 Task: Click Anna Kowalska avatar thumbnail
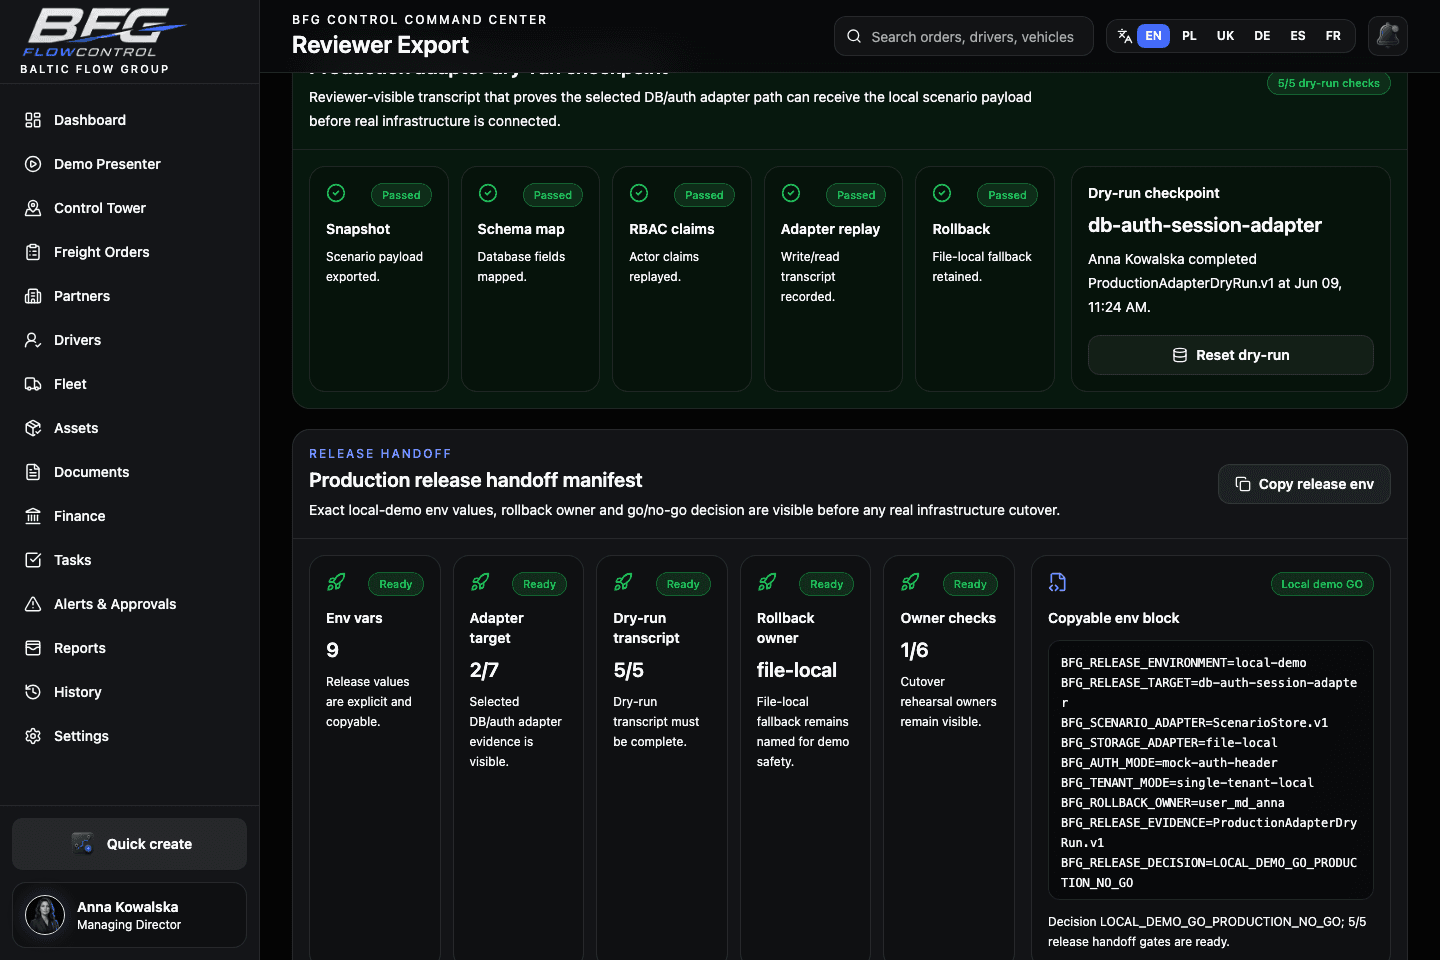[x=45, y=915]
